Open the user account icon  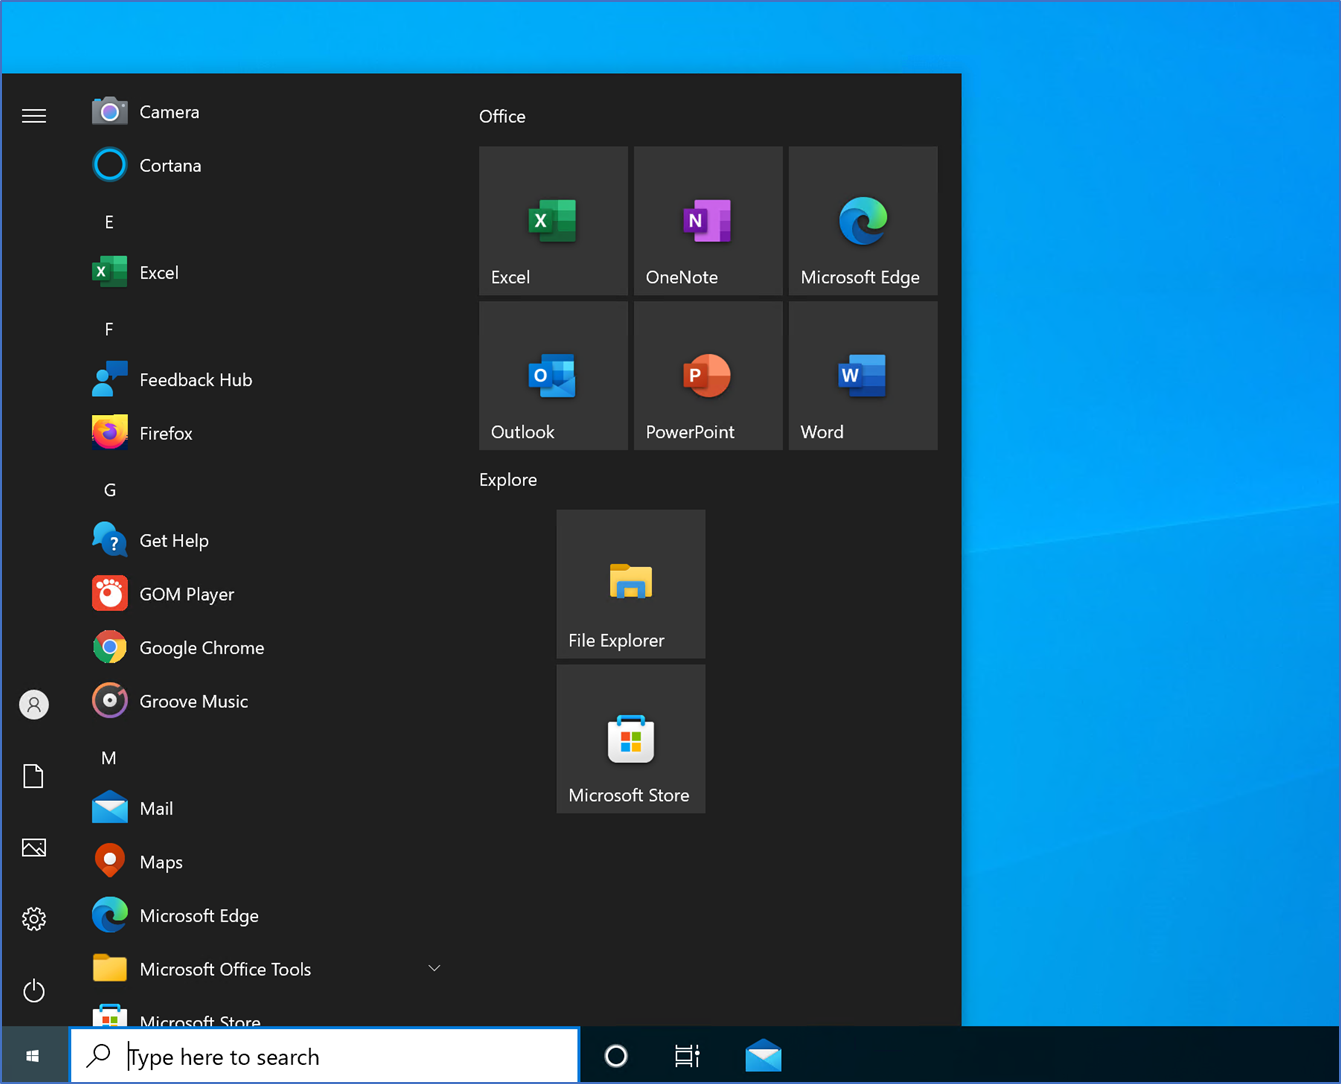click(34, 705)
